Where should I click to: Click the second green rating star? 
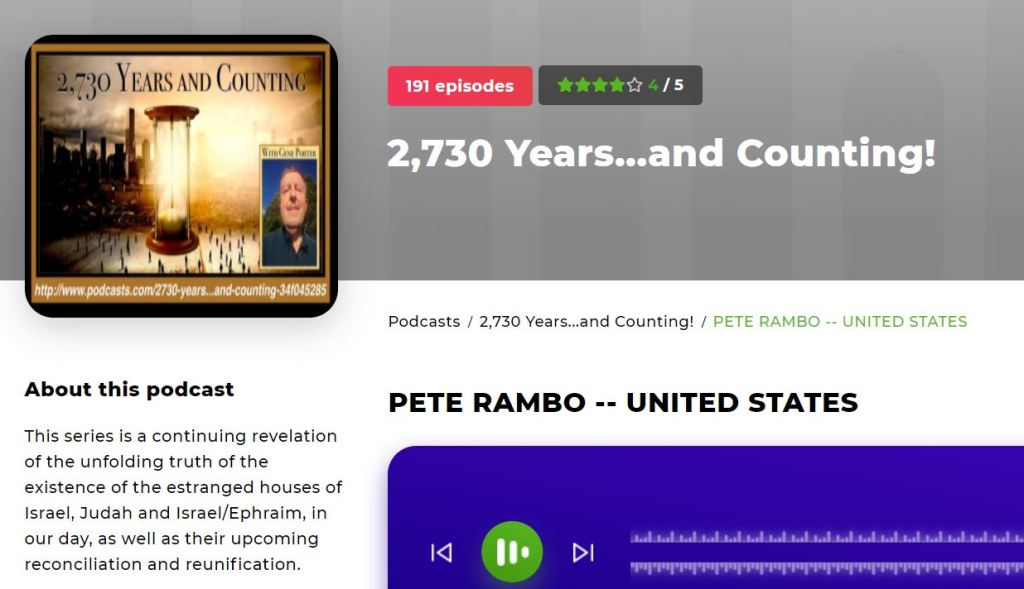click(x=583, y=85)
